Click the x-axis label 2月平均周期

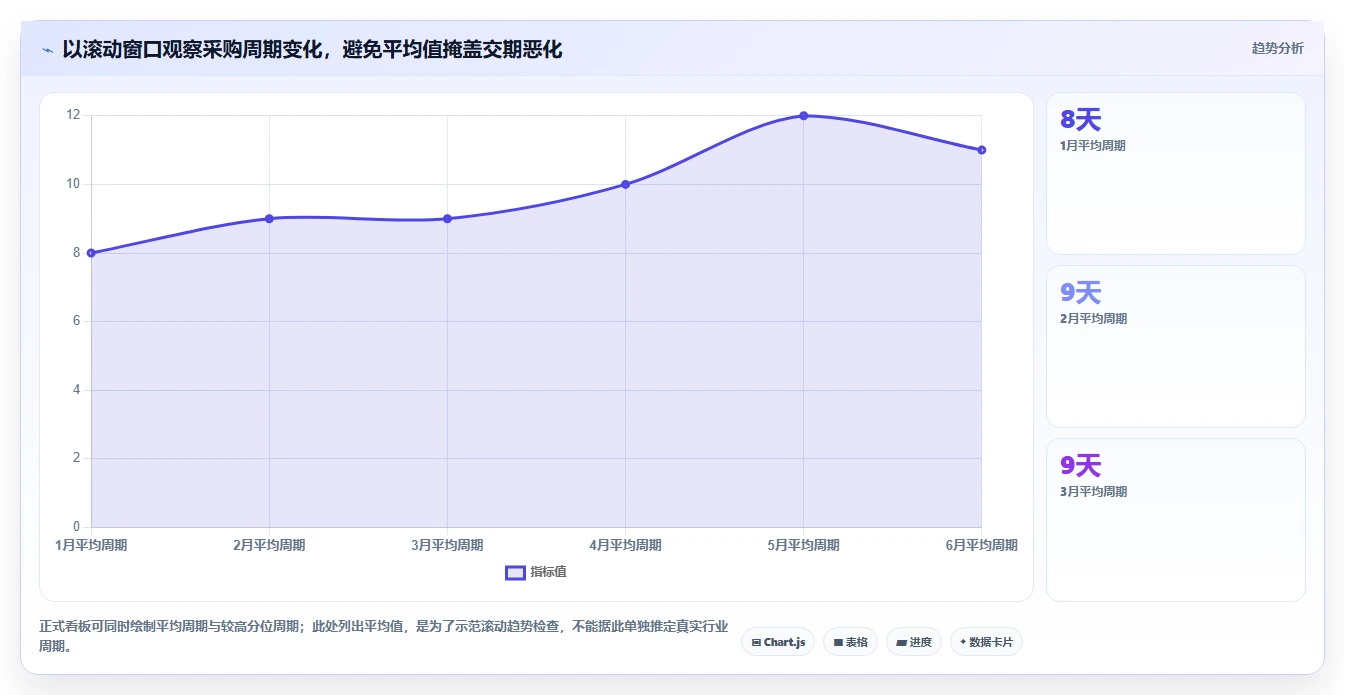(269, 545)
